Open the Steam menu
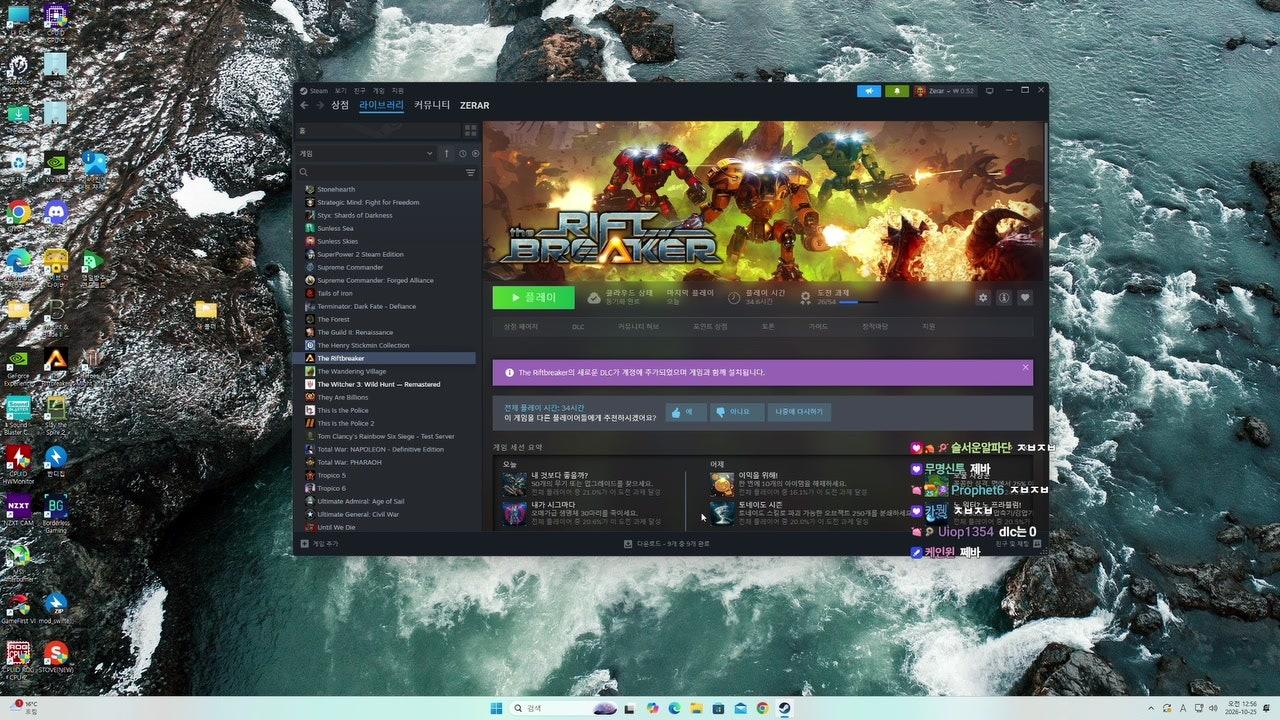Viewport: 1280px width, 720px height. click(316, 91)
